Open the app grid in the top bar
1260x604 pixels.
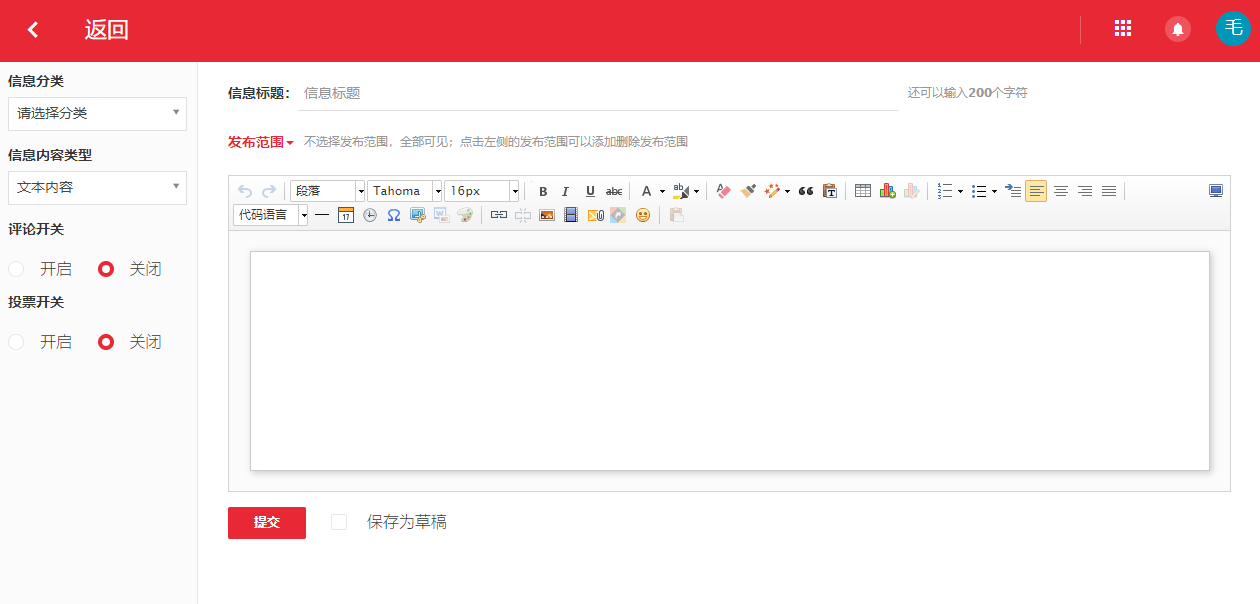click(1122, 28)
